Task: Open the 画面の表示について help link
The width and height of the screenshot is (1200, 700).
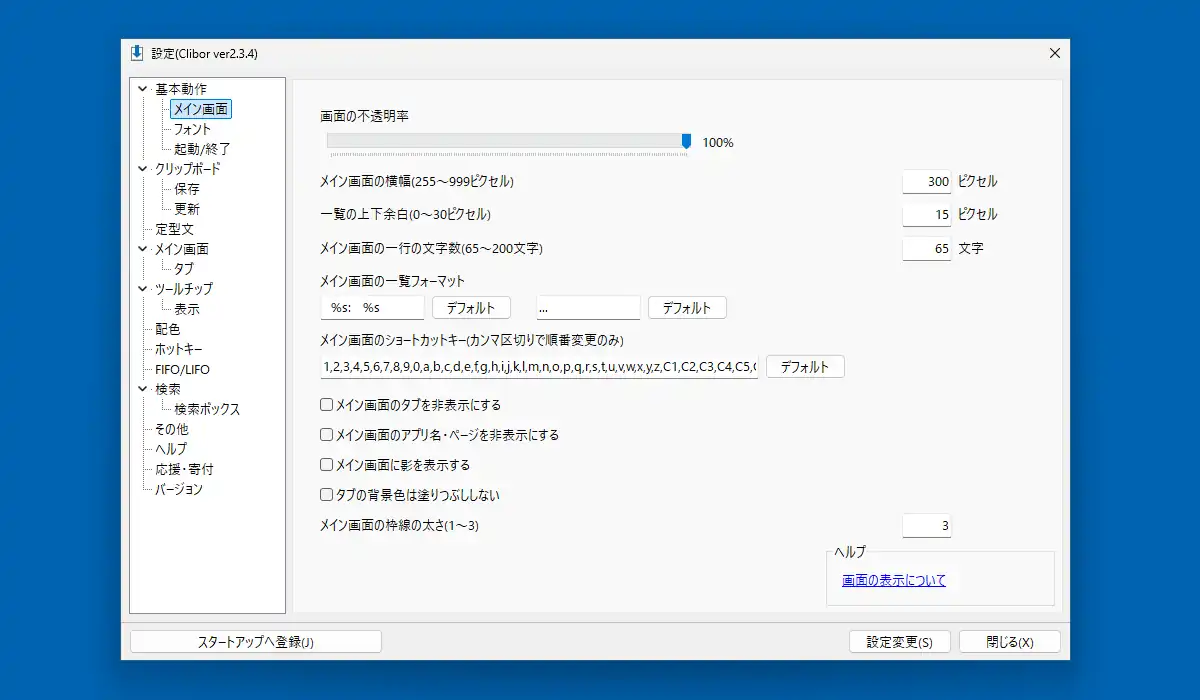Action: tap(893, 580)
